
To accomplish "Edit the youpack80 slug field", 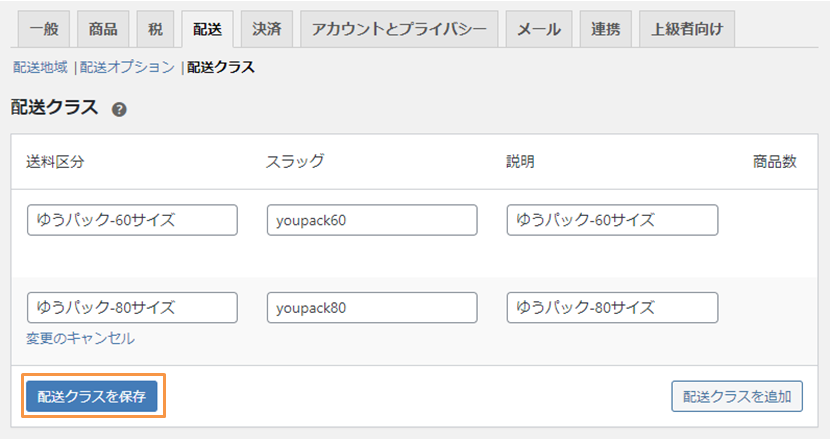I will pyautogui.click(x=372, y=307).
